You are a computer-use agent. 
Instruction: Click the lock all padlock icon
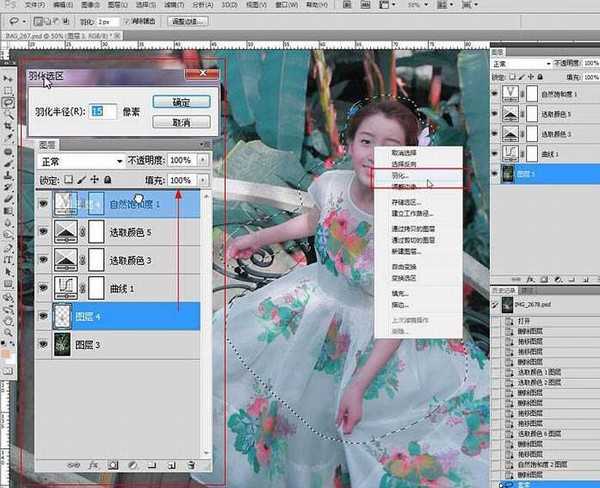[x=107, y=180]
